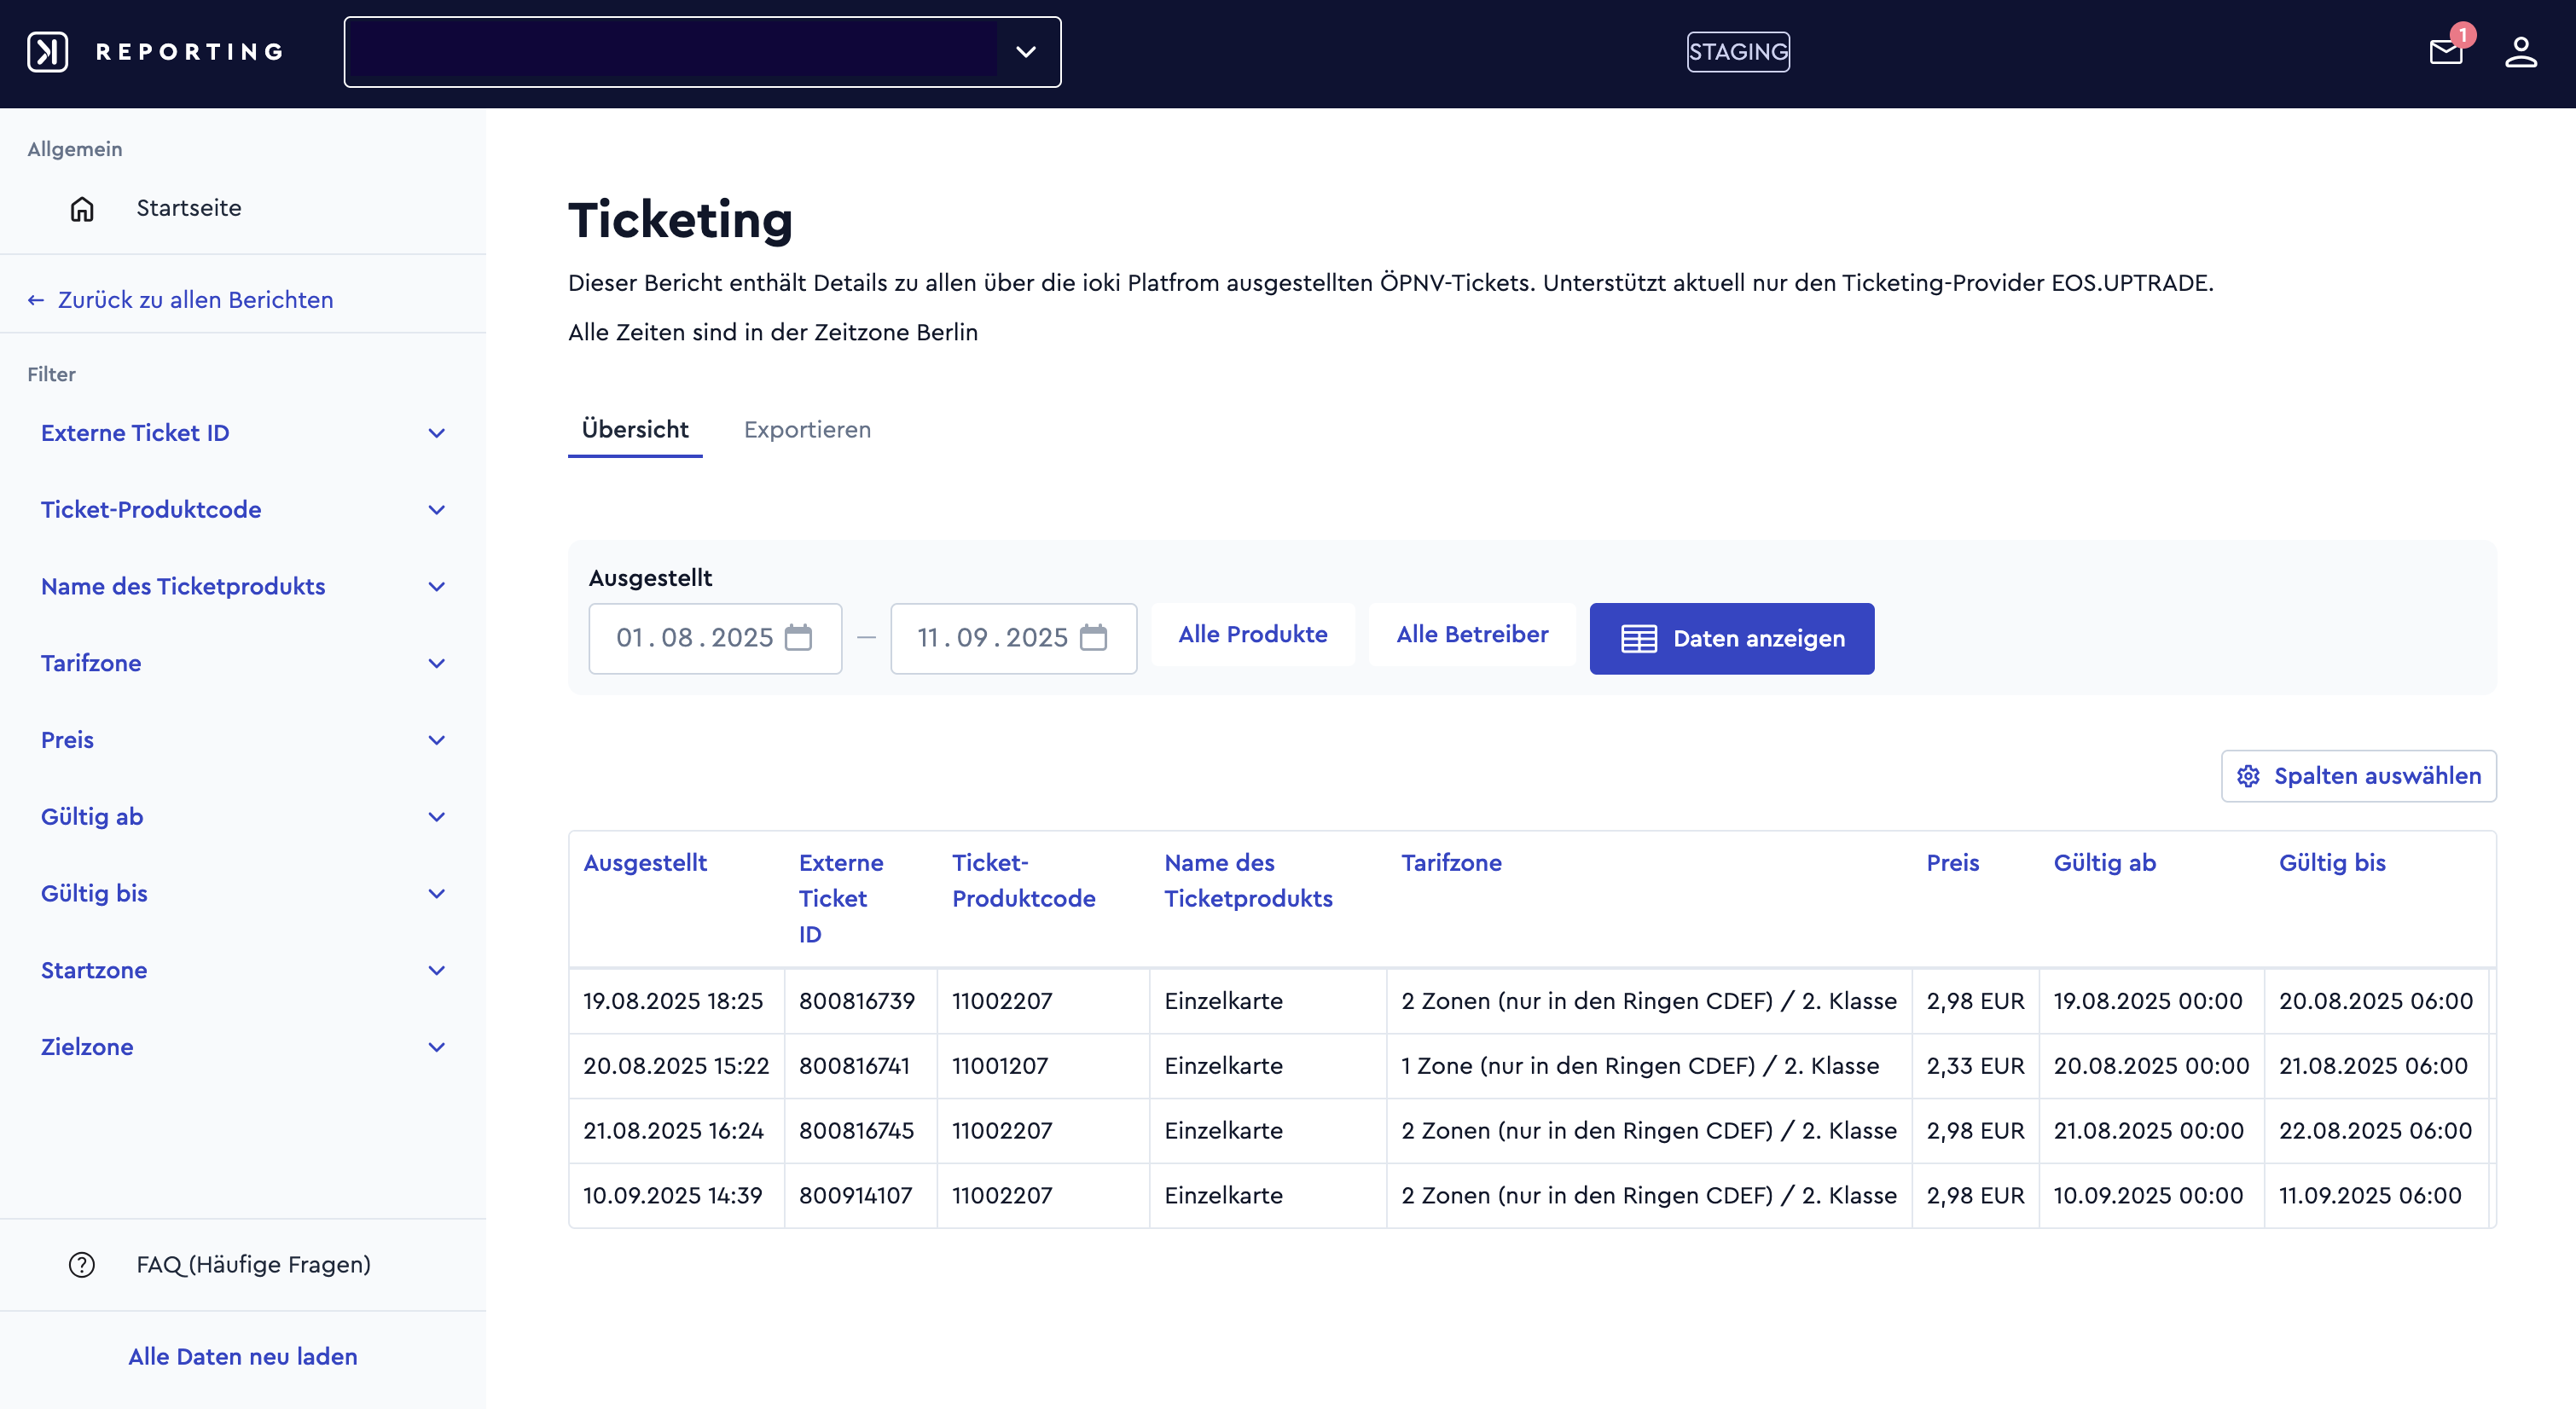Sort by Ausgestellt column header

point(645,863)
